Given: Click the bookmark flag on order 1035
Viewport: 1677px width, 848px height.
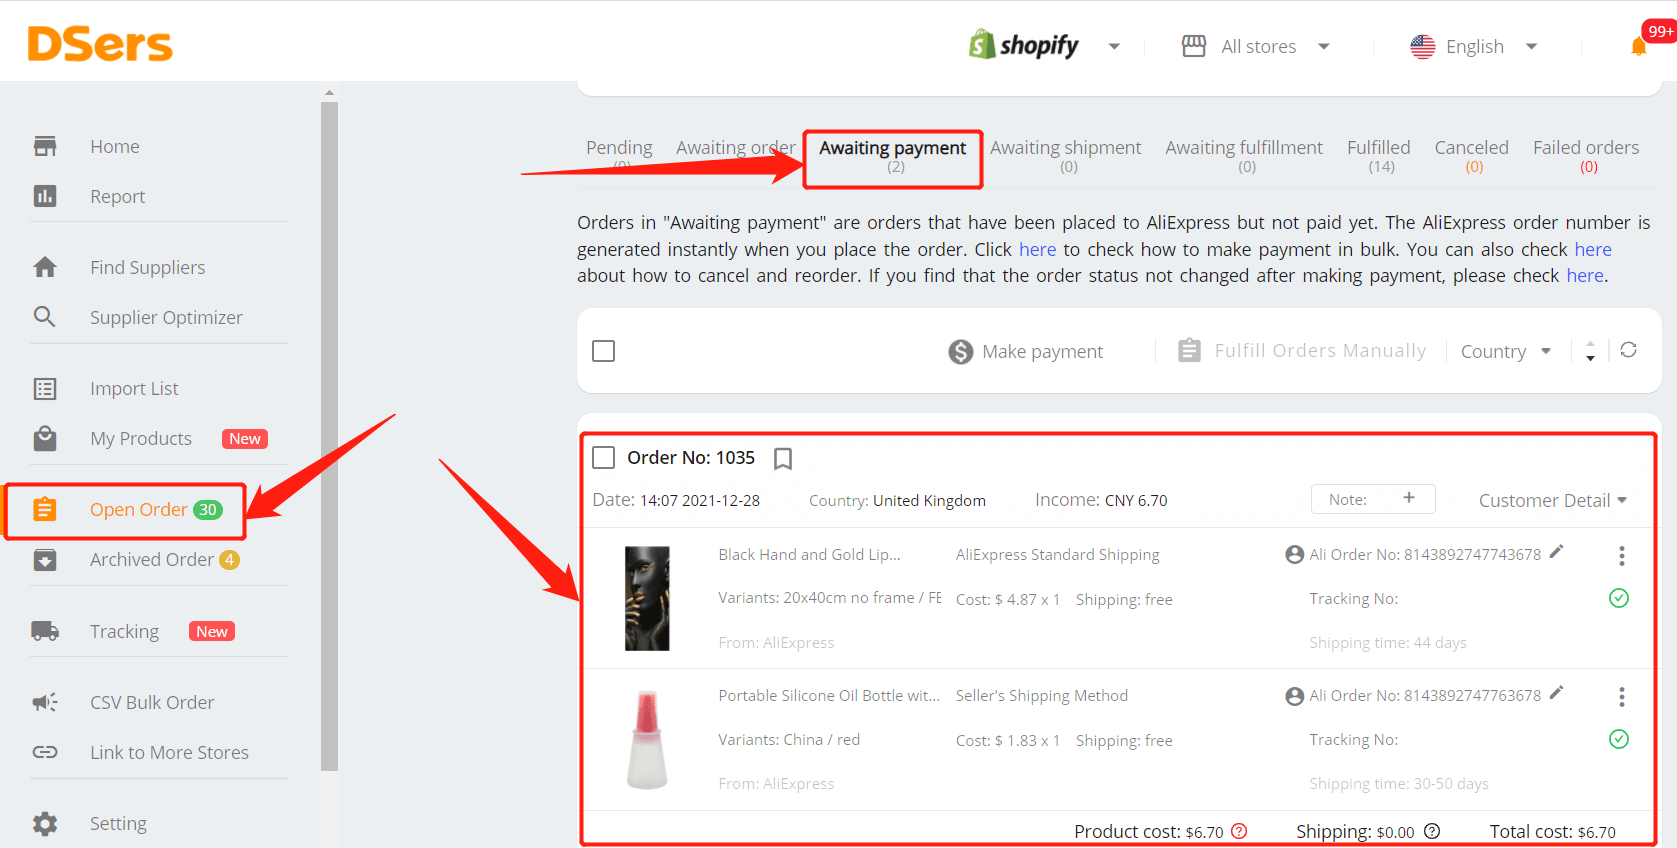Looking at the screenshot, I should [x=783, y=459].
